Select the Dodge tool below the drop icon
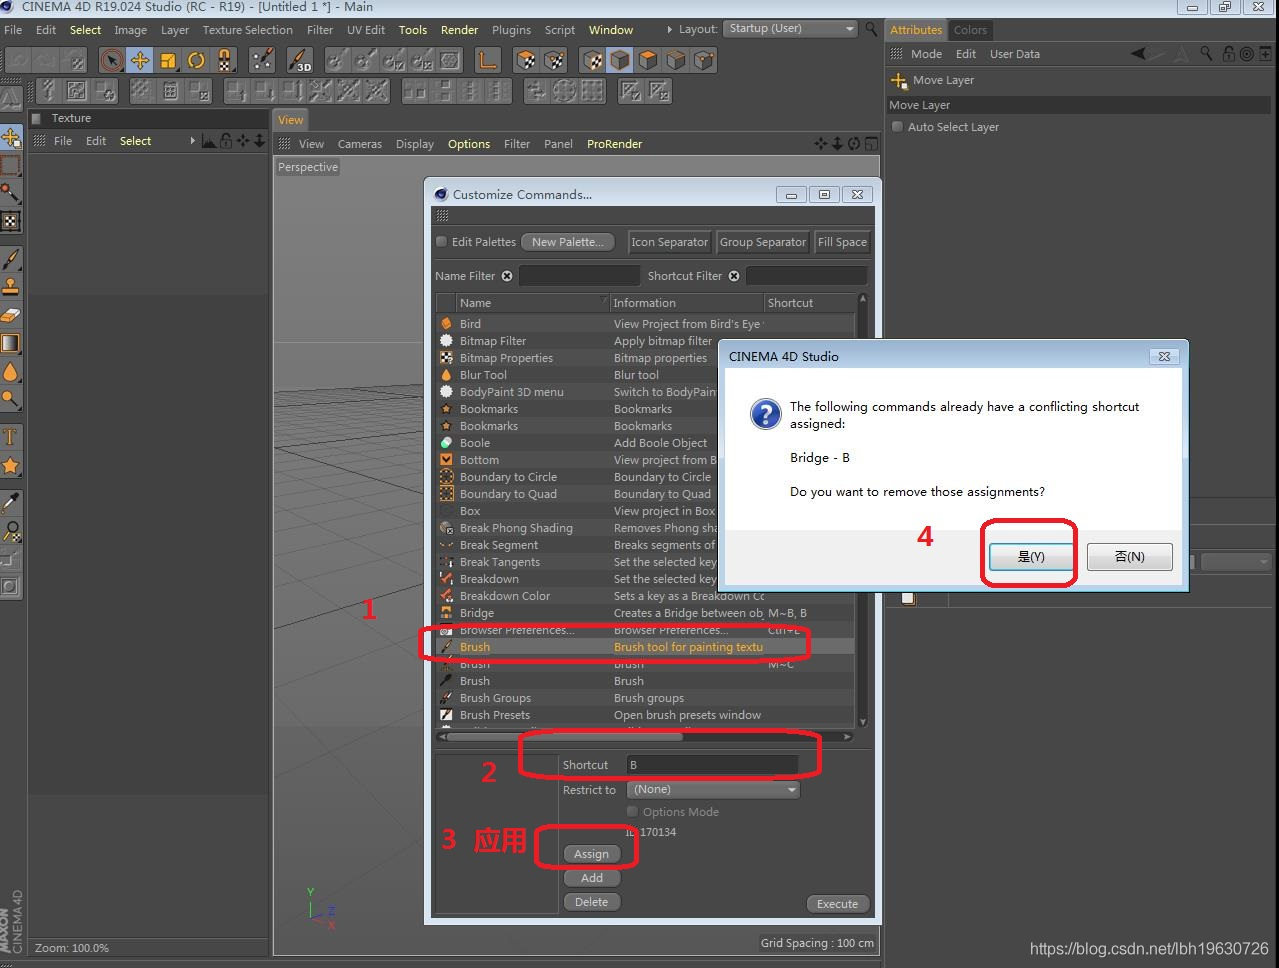 point(10,399)
